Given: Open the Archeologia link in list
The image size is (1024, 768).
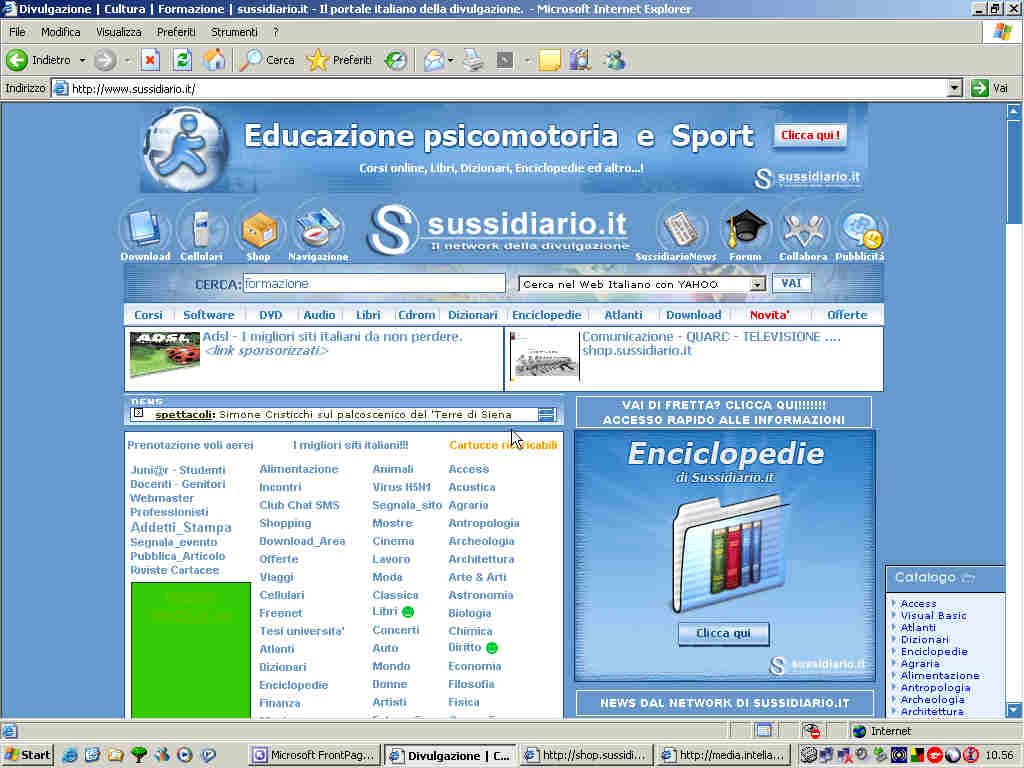Looking at the screenshot, I should (x=481, y=541).
